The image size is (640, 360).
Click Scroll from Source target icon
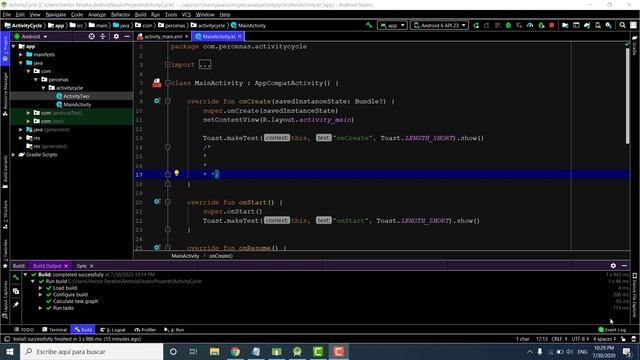[91, 36]
